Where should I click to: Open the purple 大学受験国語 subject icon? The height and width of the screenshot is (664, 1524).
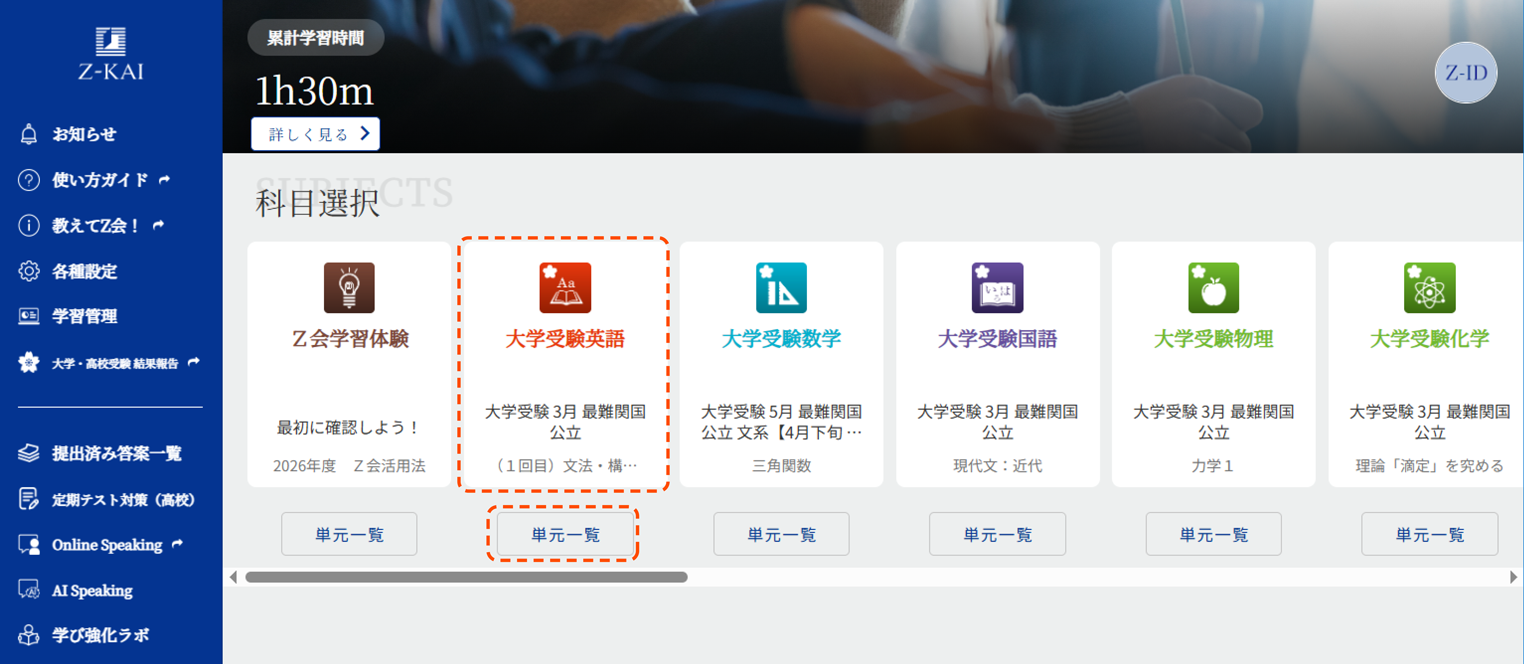997,288
